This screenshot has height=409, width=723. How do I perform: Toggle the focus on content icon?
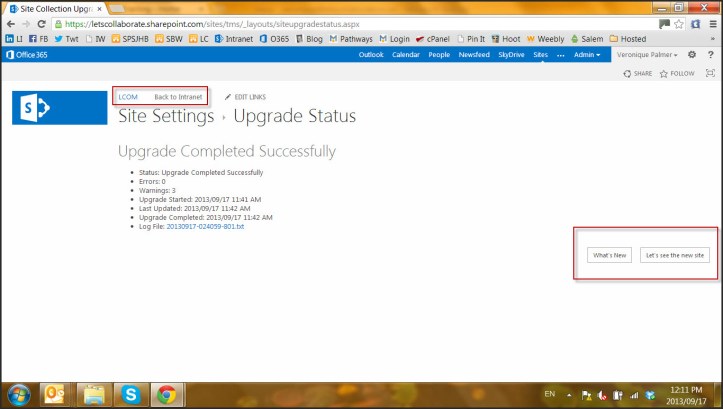710,73
